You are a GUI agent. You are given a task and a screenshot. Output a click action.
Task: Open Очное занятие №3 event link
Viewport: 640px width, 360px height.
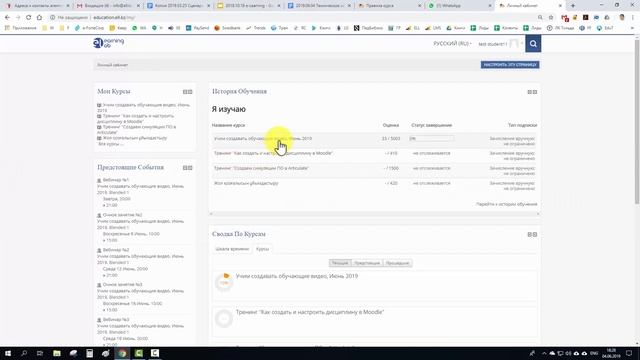122,284
